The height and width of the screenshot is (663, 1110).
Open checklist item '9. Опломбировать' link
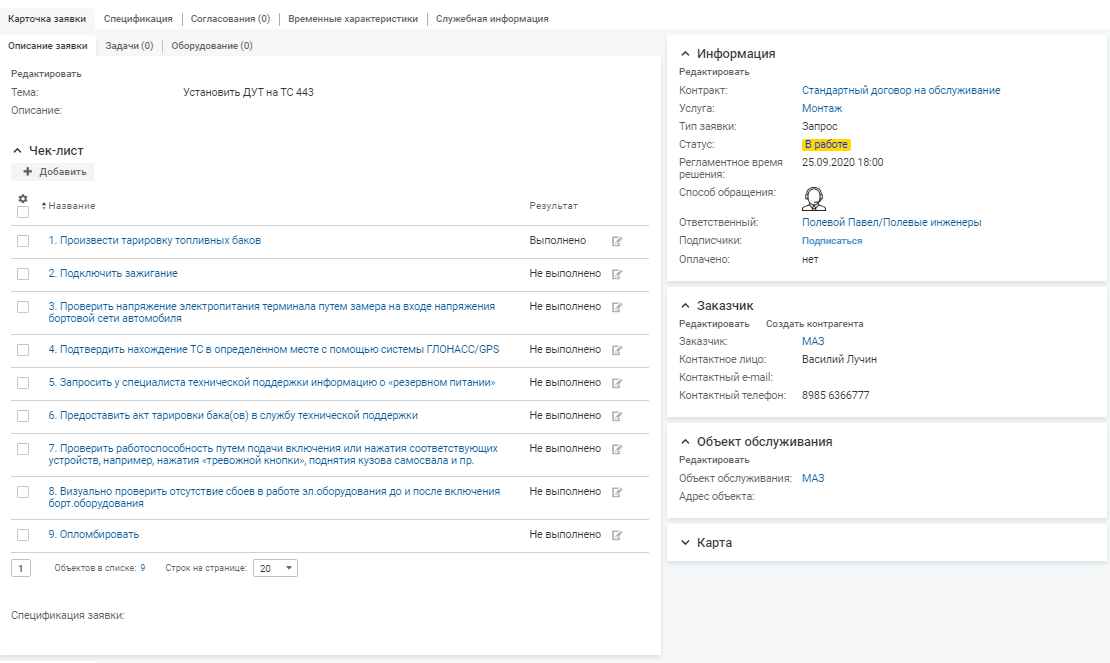(93, 535)
